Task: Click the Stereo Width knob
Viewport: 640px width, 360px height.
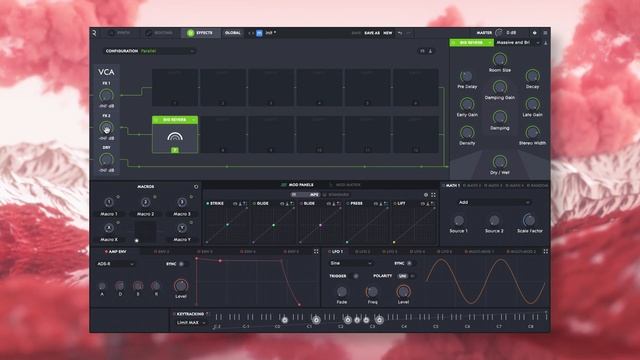Action: 532,133
